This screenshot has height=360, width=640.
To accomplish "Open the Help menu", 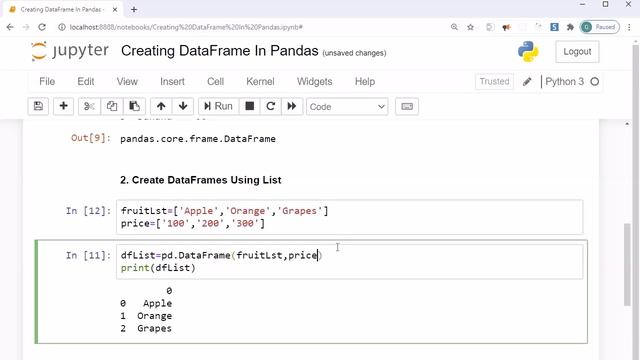I will (x=364, y=82).
